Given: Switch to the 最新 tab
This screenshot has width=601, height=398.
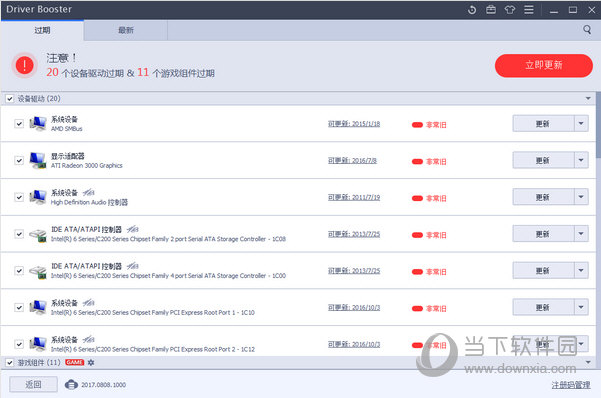Looking at the screenshot, I should 126,30.
